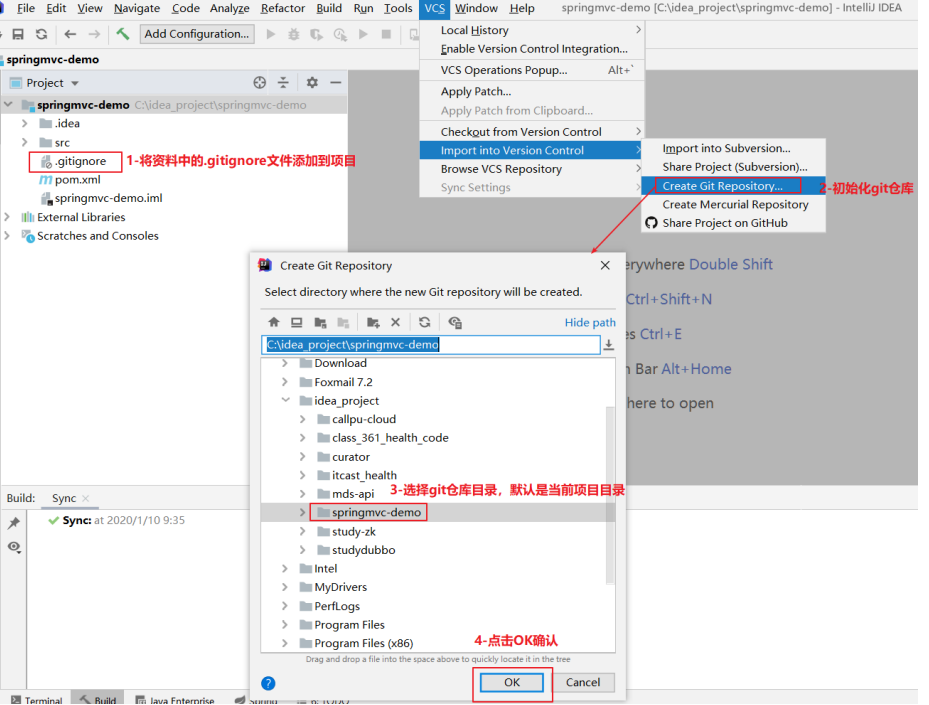Open the Window menu
This screenshot has height=705, width=929.
476,8
